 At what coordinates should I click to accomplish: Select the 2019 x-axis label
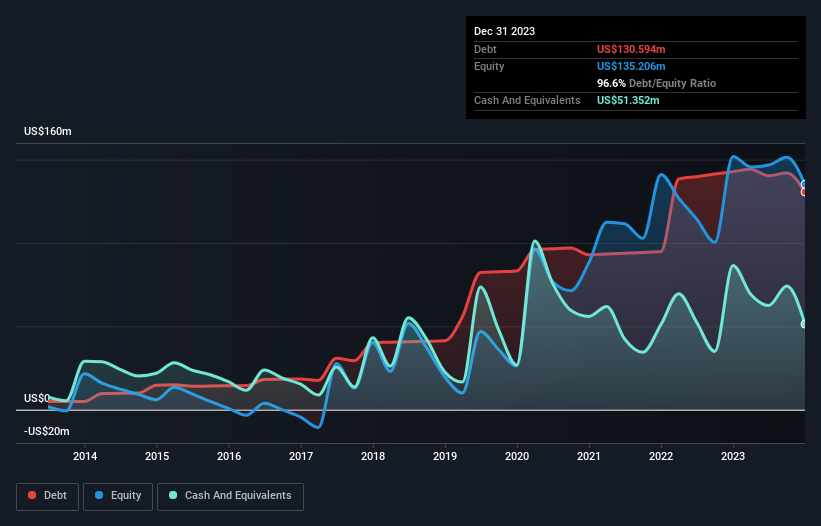(x=445, y=456)
